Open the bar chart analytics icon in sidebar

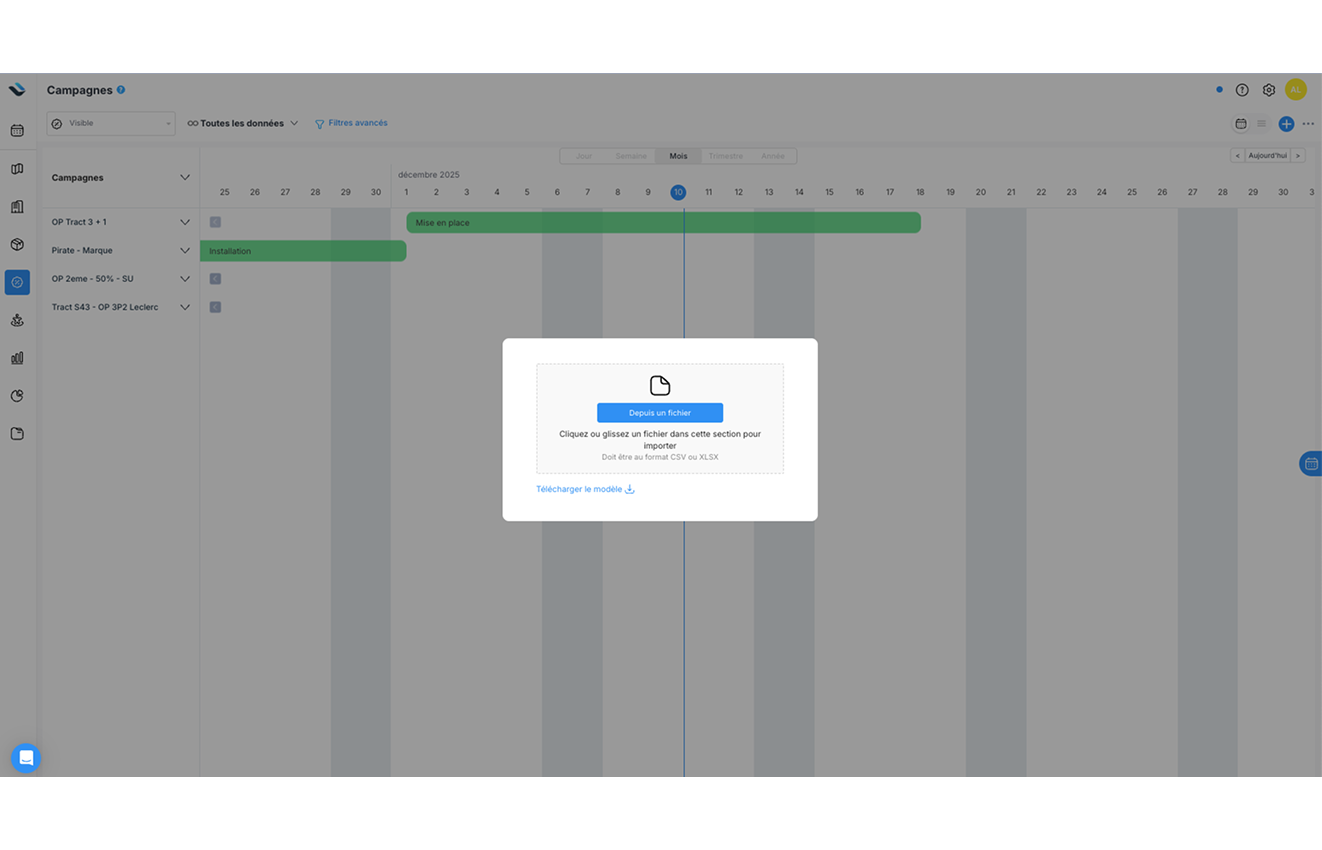(x=16, y=357)
